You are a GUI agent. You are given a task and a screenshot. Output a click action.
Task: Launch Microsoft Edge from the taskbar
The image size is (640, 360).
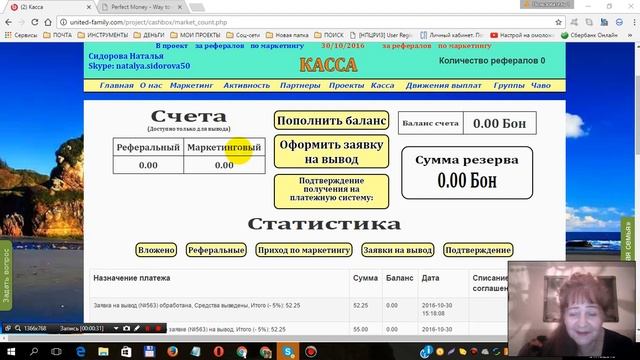coord(80,351)
